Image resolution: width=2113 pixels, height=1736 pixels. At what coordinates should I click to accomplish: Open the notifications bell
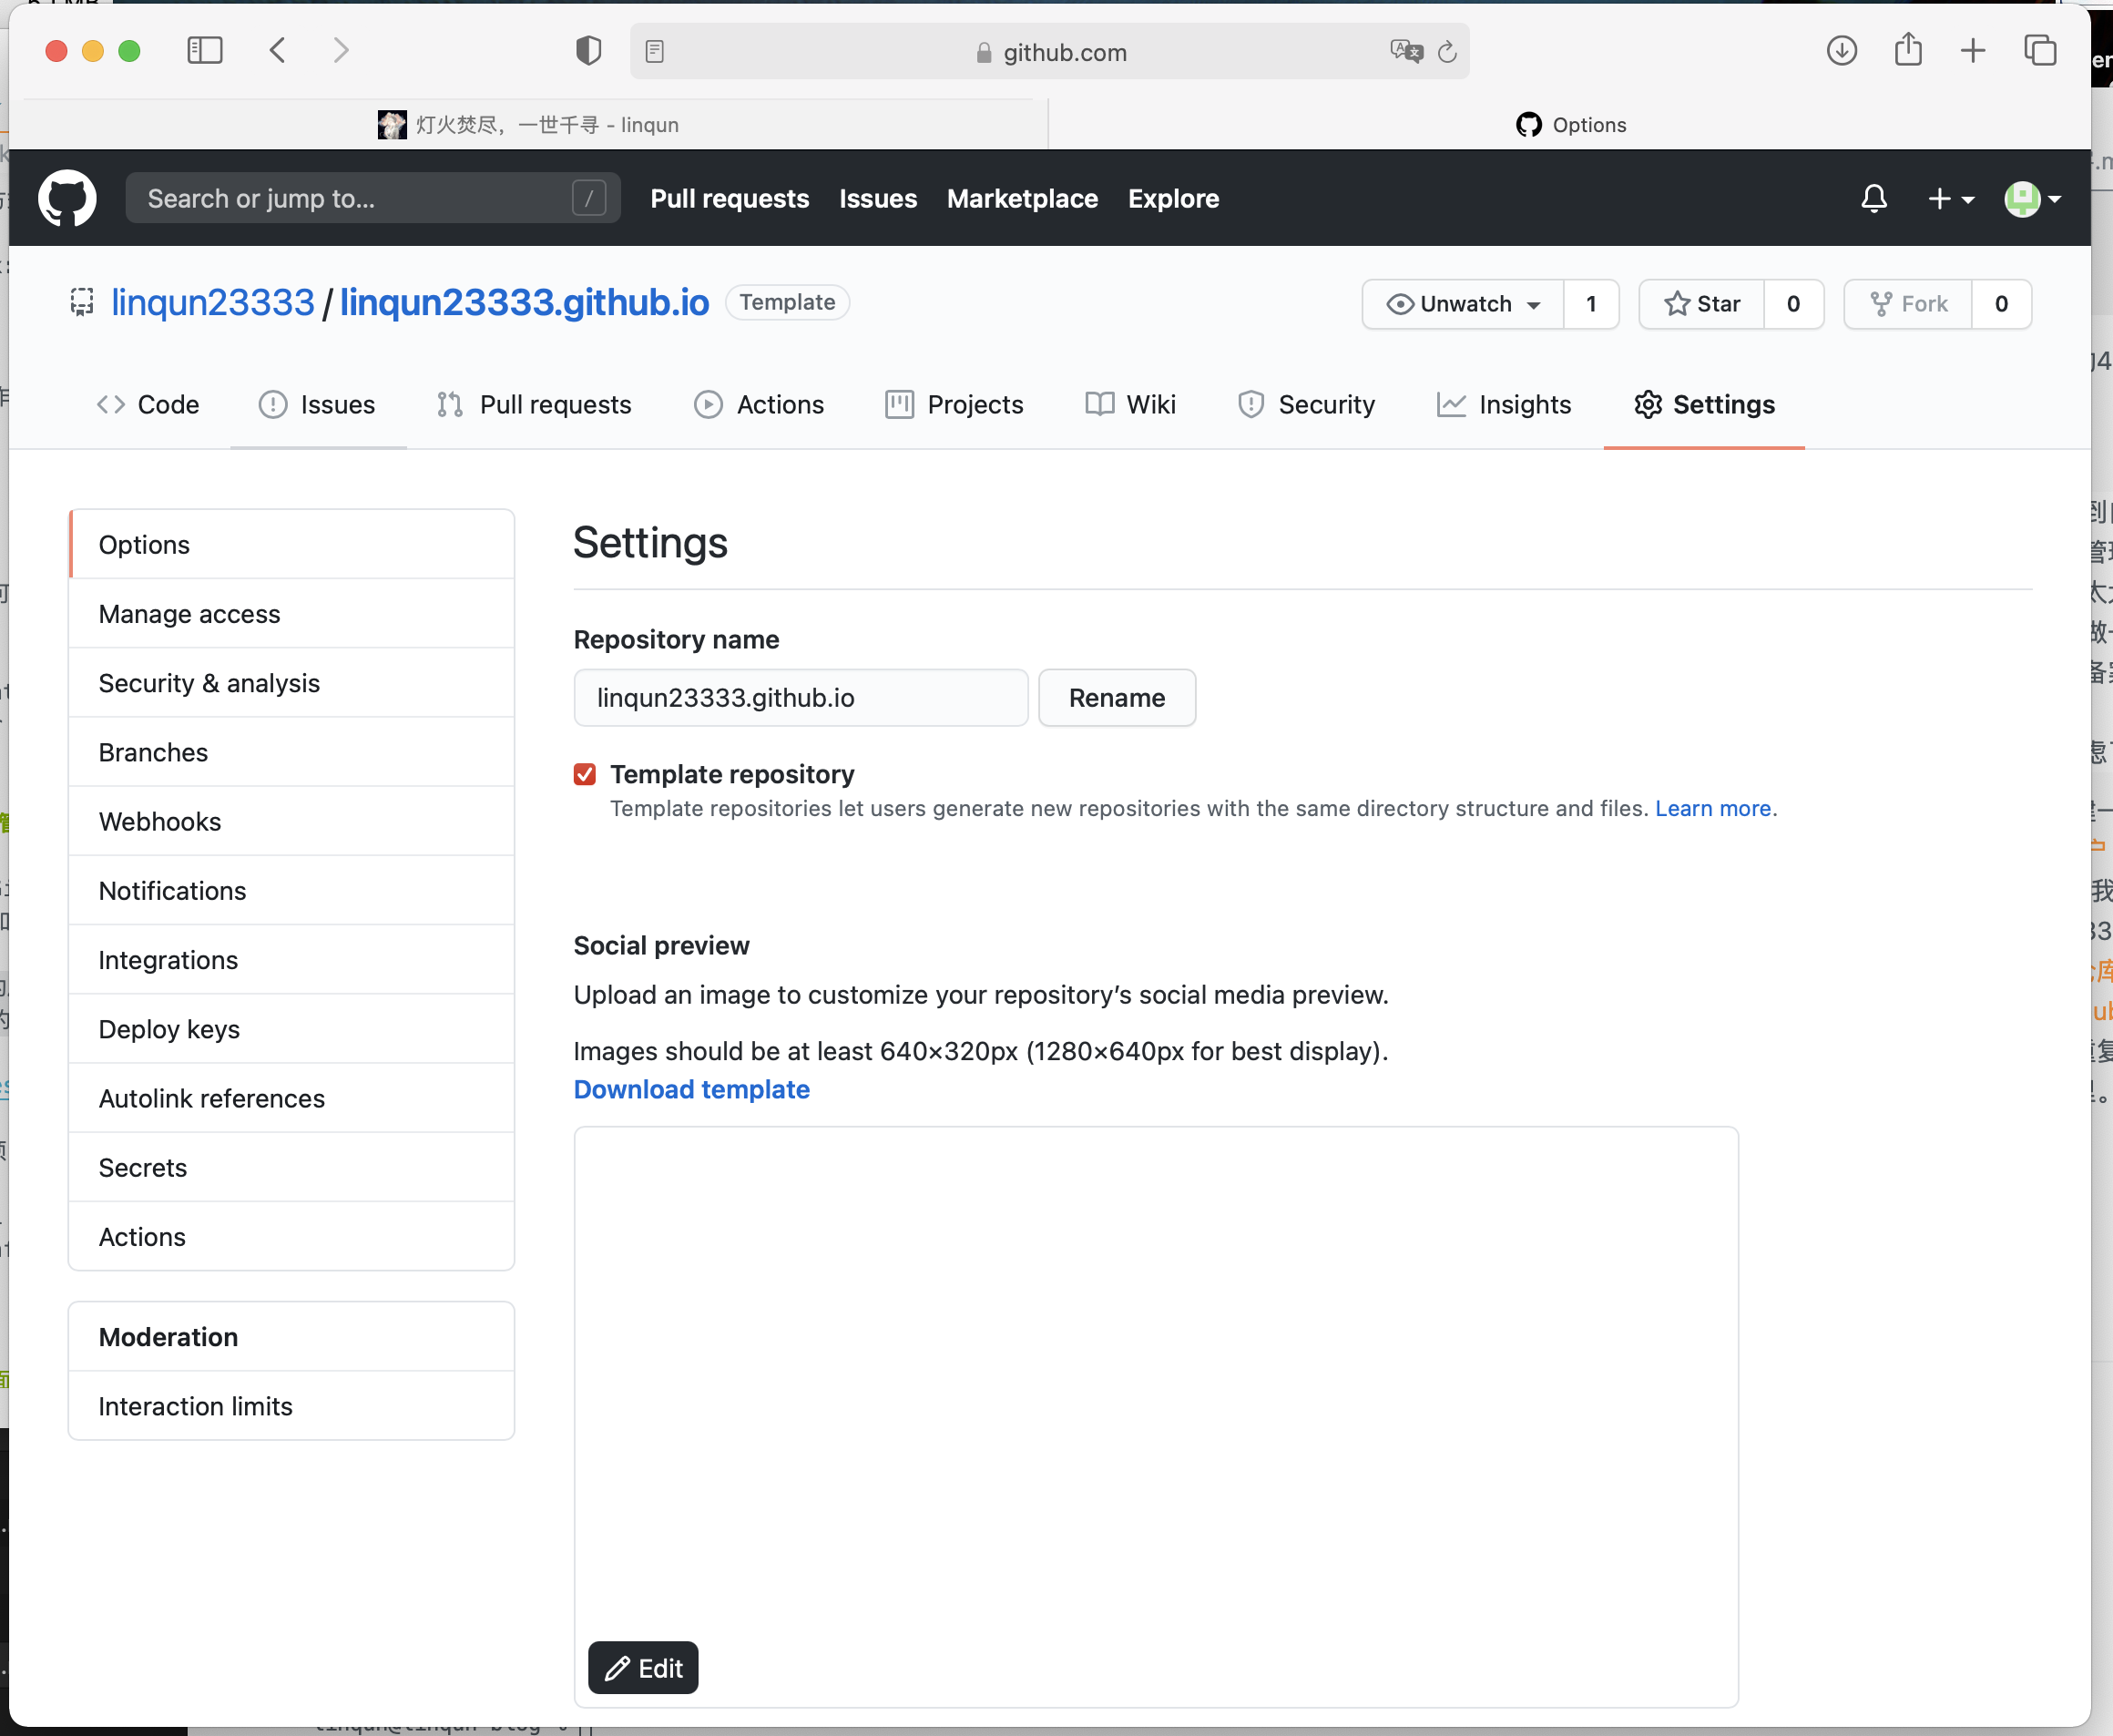pos(1873,198)
